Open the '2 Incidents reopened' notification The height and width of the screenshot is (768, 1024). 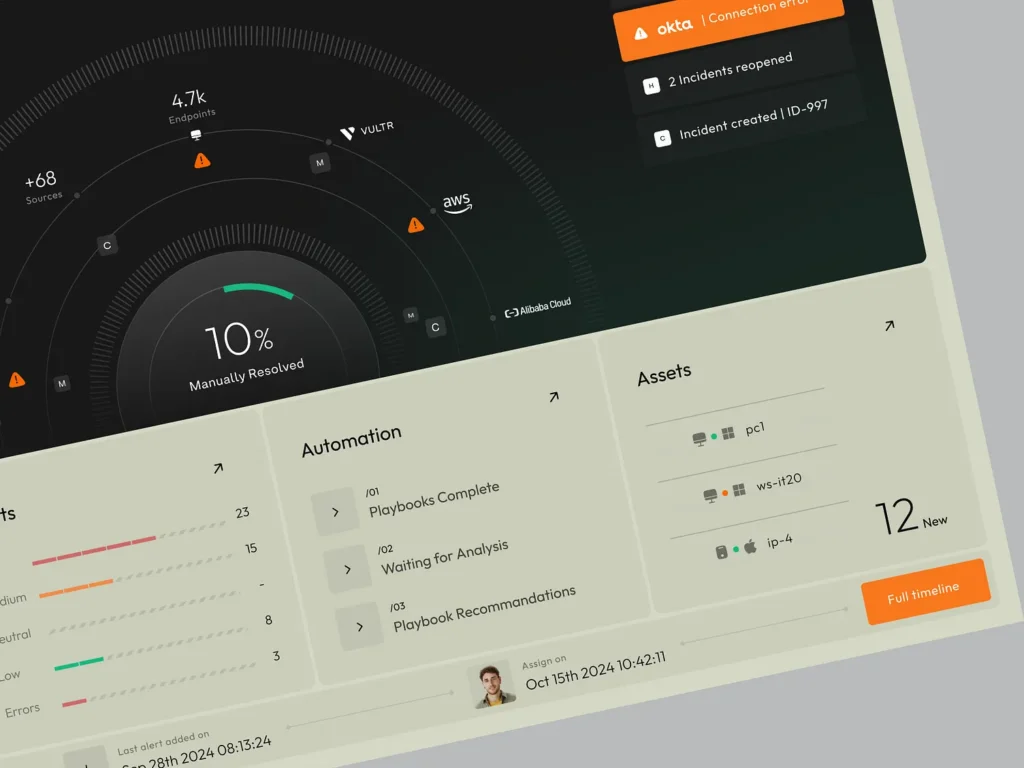[741, 71]
